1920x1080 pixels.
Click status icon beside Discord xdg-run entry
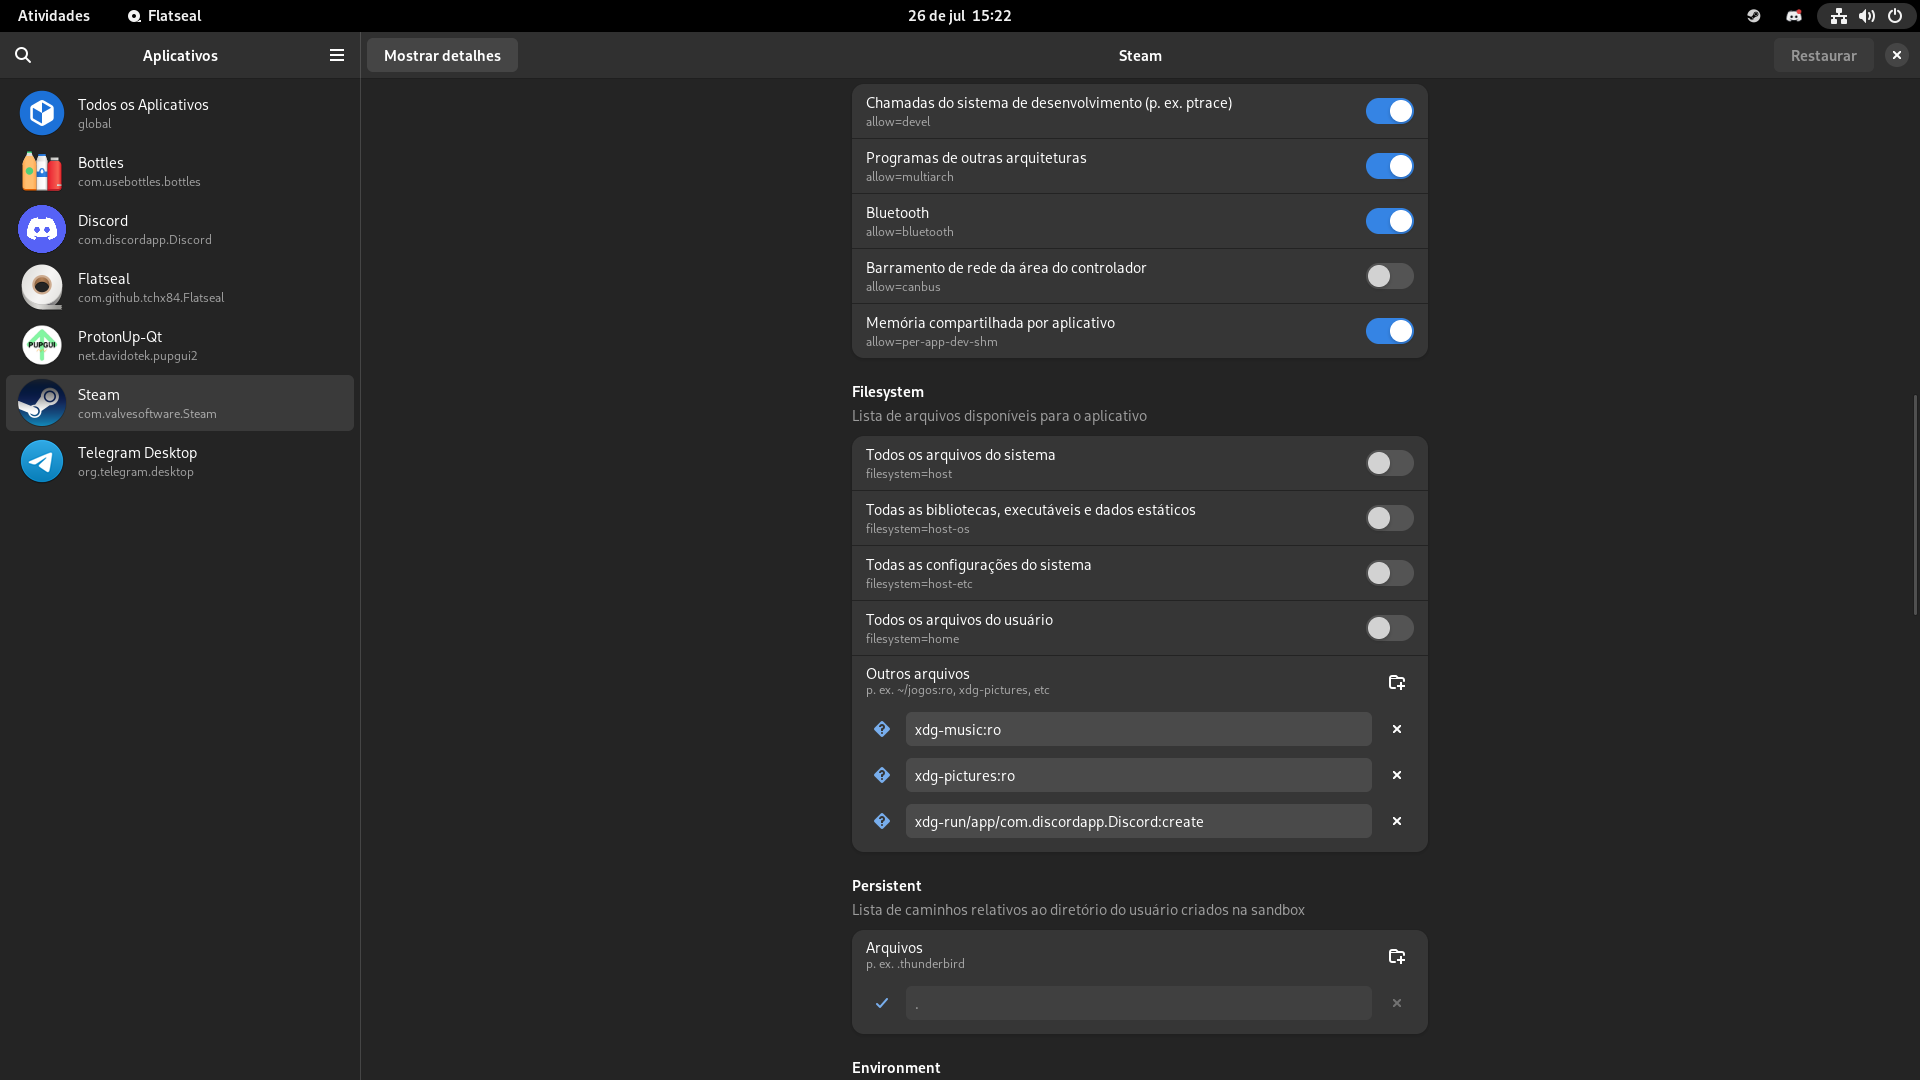882,821
